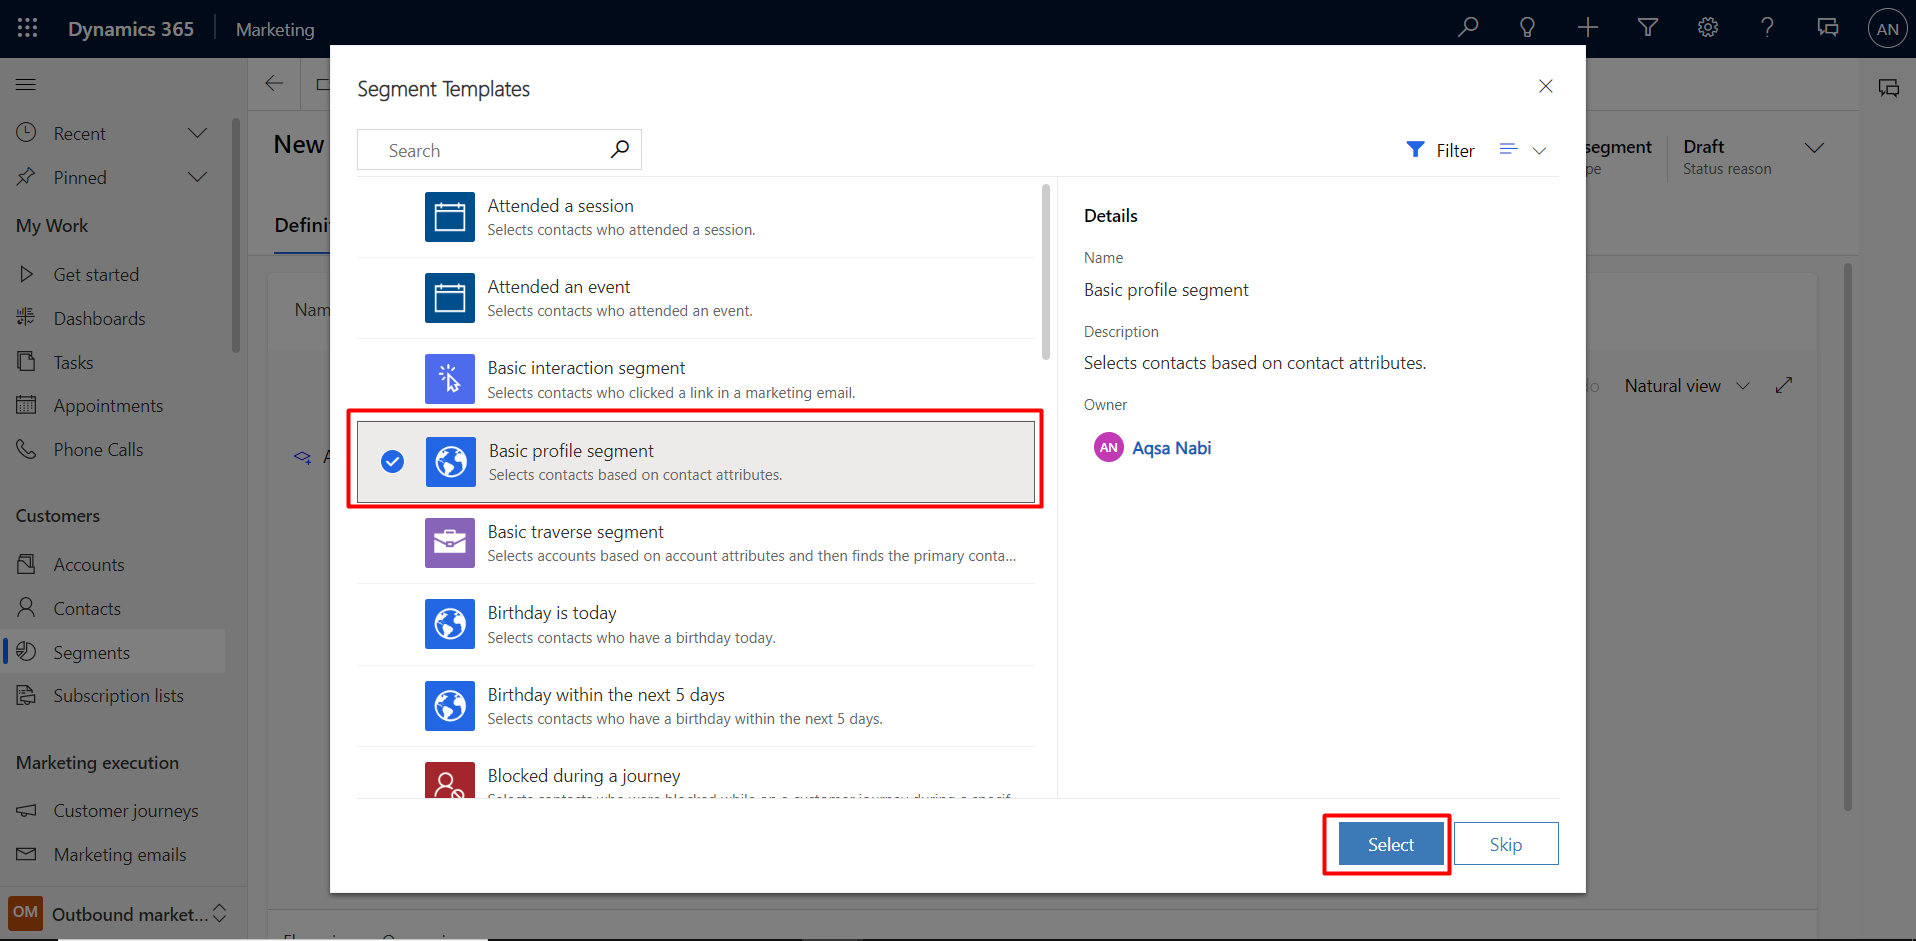The width and height of the screenshot is (1916, 941).
Task: Click the selection radio on Basic profile segment
Action: (392, 461)
